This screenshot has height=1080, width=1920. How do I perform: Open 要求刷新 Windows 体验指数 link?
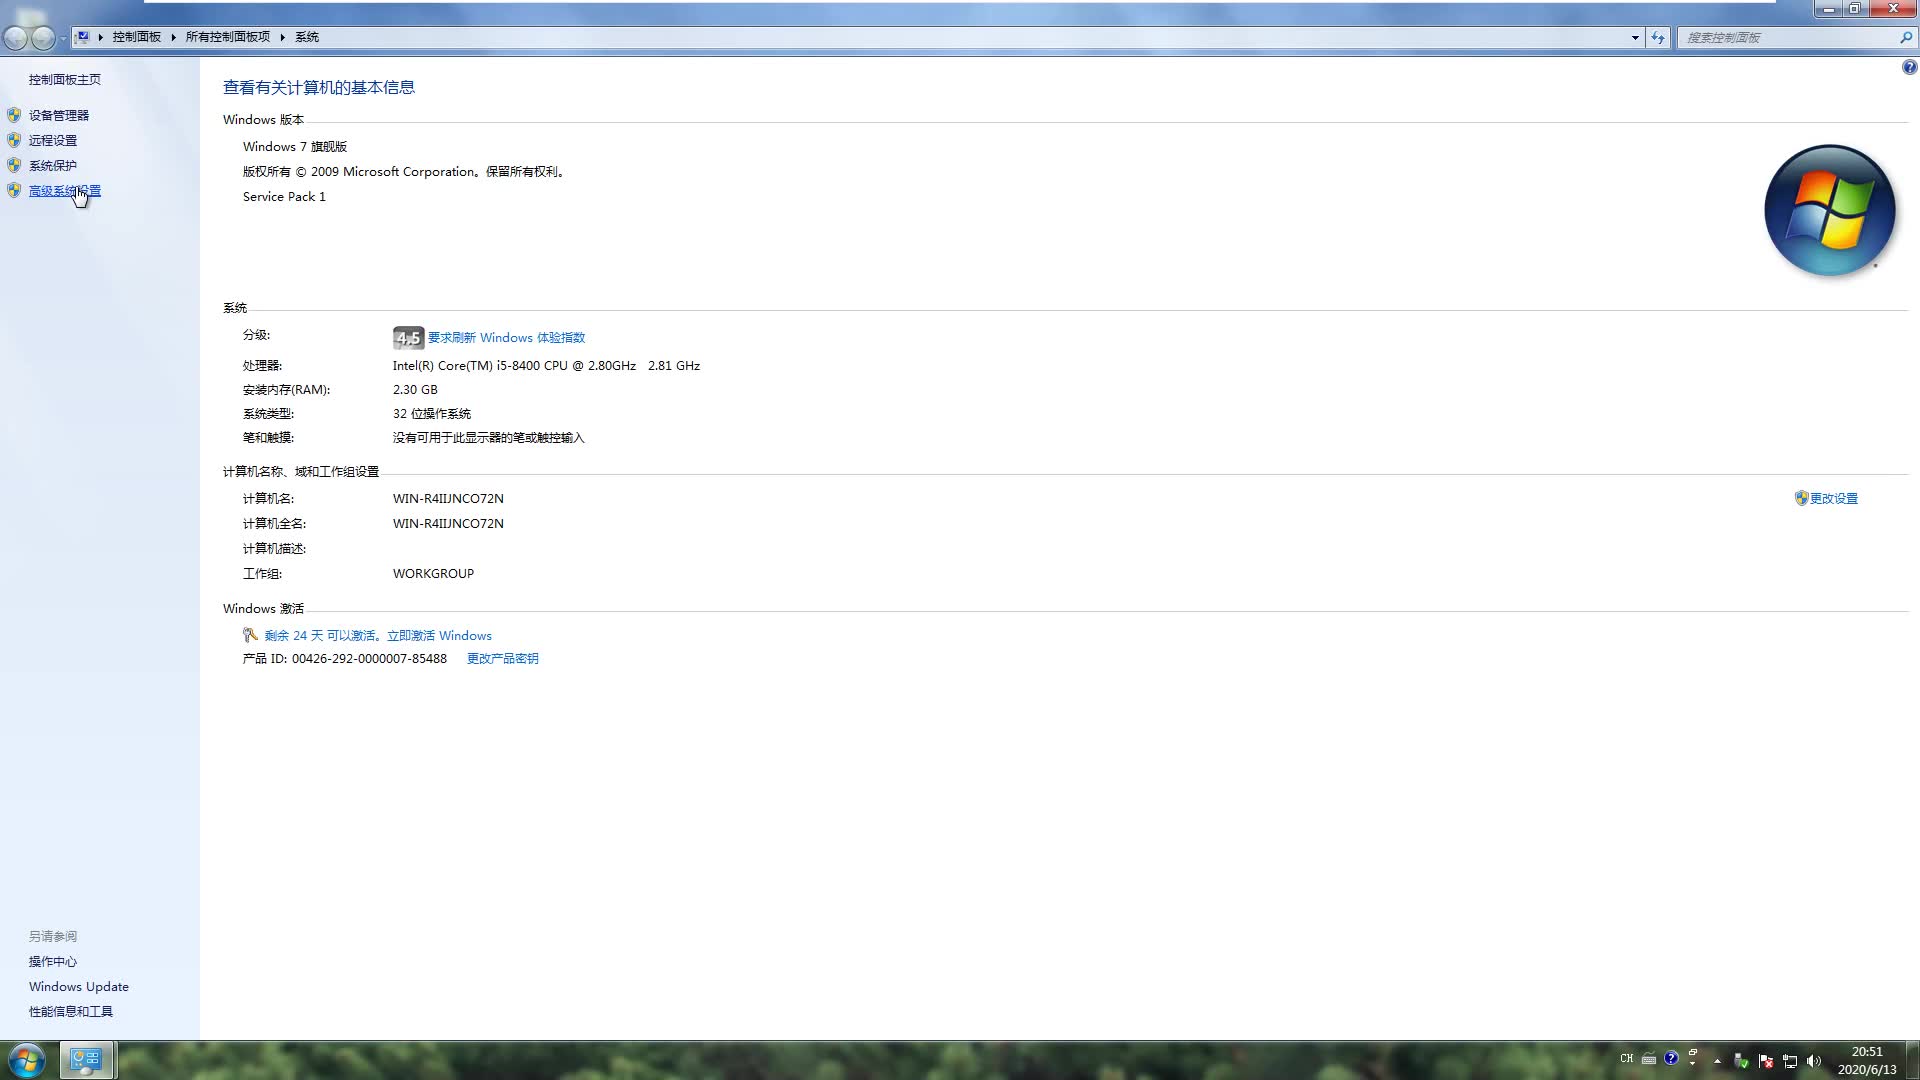(506, 338)
